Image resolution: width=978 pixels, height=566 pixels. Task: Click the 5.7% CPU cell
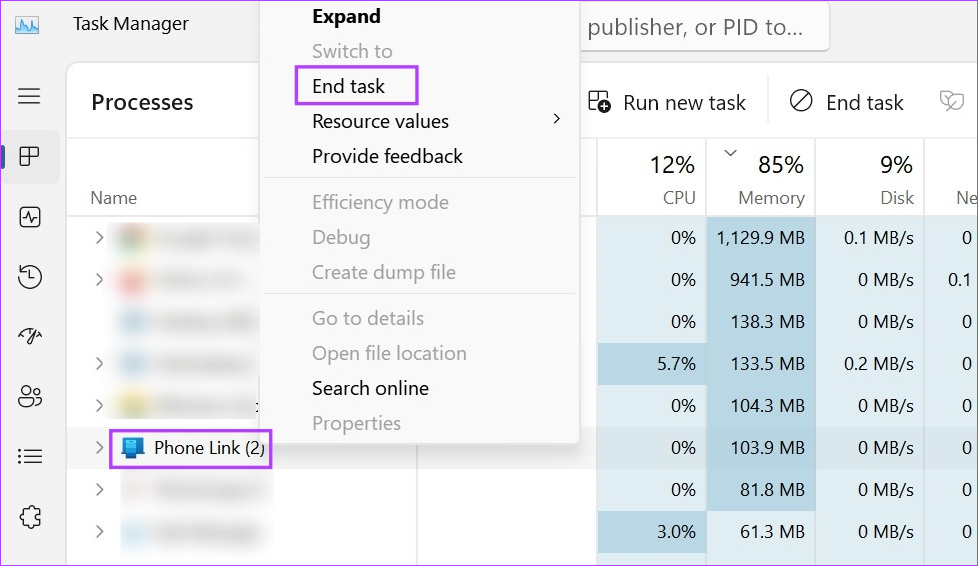[652, 363]
